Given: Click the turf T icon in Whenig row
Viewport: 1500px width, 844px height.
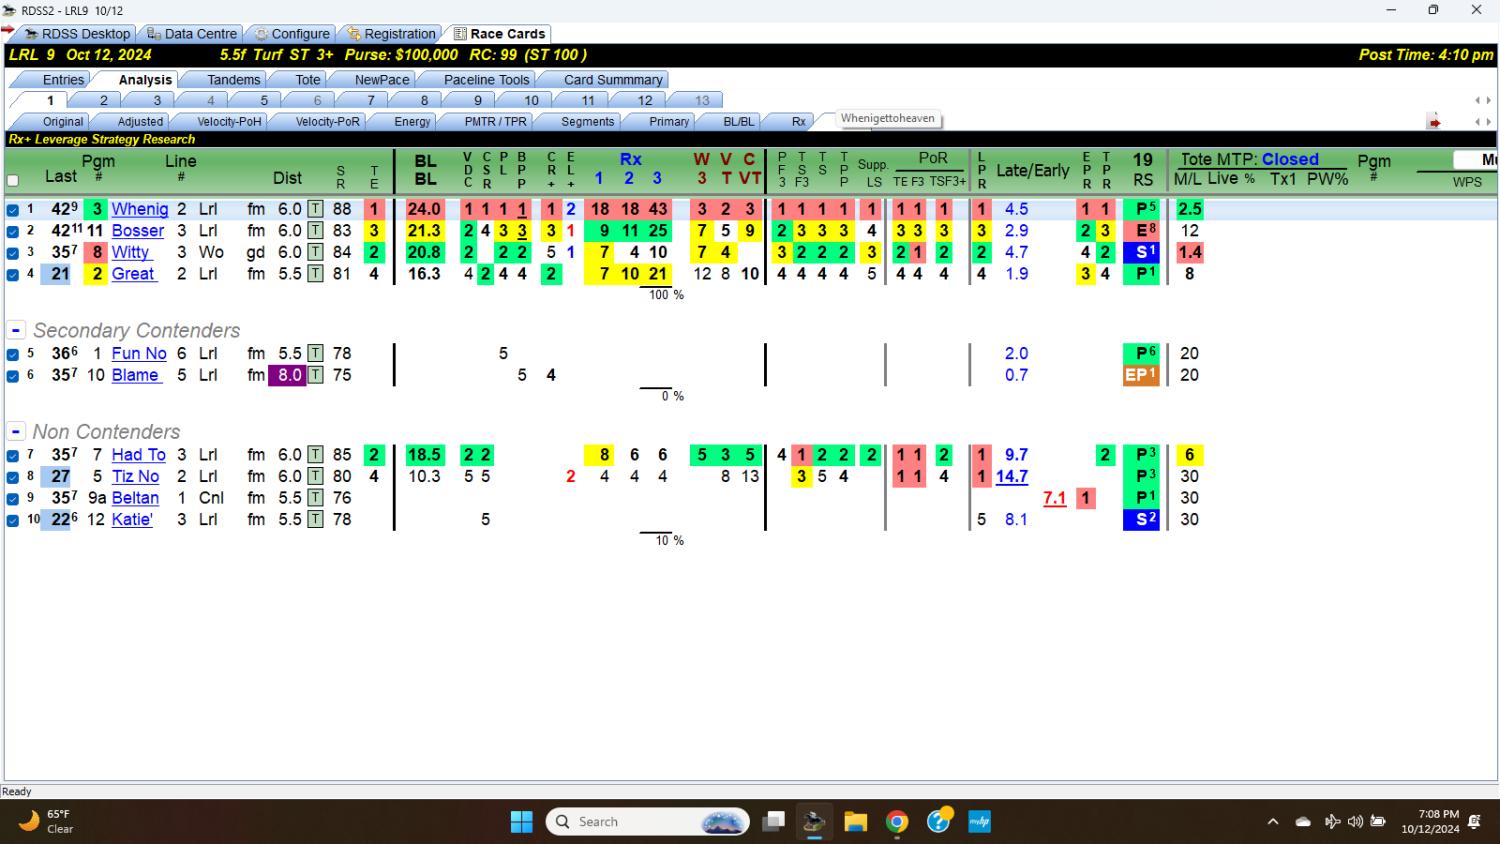Looking at the screenshot, I should pos(315,209).
